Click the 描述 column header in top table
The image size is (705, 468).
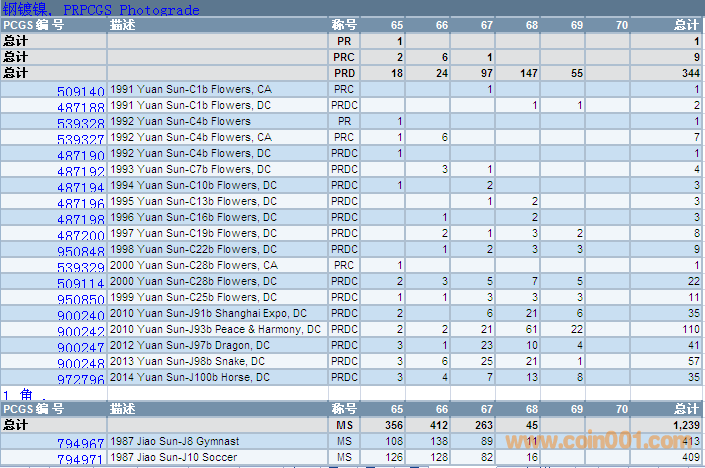click(x=122, y=24)
